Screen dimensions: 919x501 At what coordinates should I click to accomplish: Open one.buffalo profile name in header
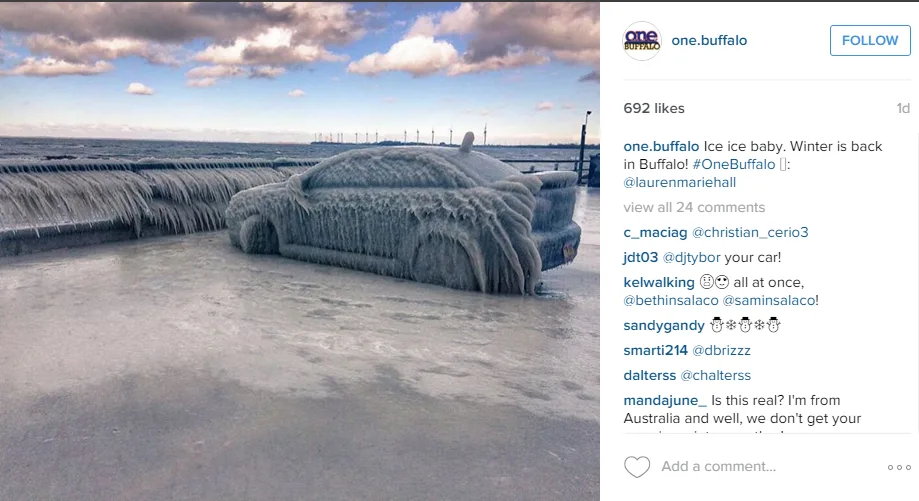click(x=709, y=40)
